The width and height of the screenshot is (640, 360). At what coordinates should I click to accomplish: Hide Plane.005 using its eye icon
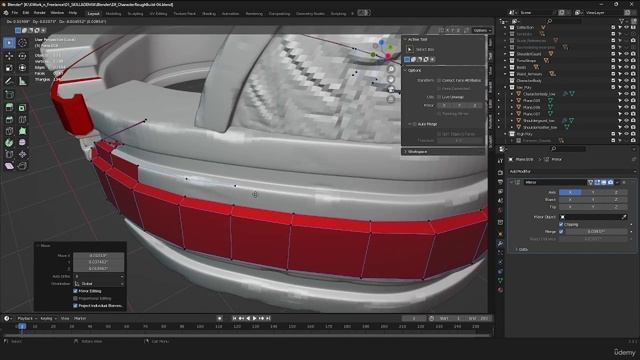(x=627, y=100)
